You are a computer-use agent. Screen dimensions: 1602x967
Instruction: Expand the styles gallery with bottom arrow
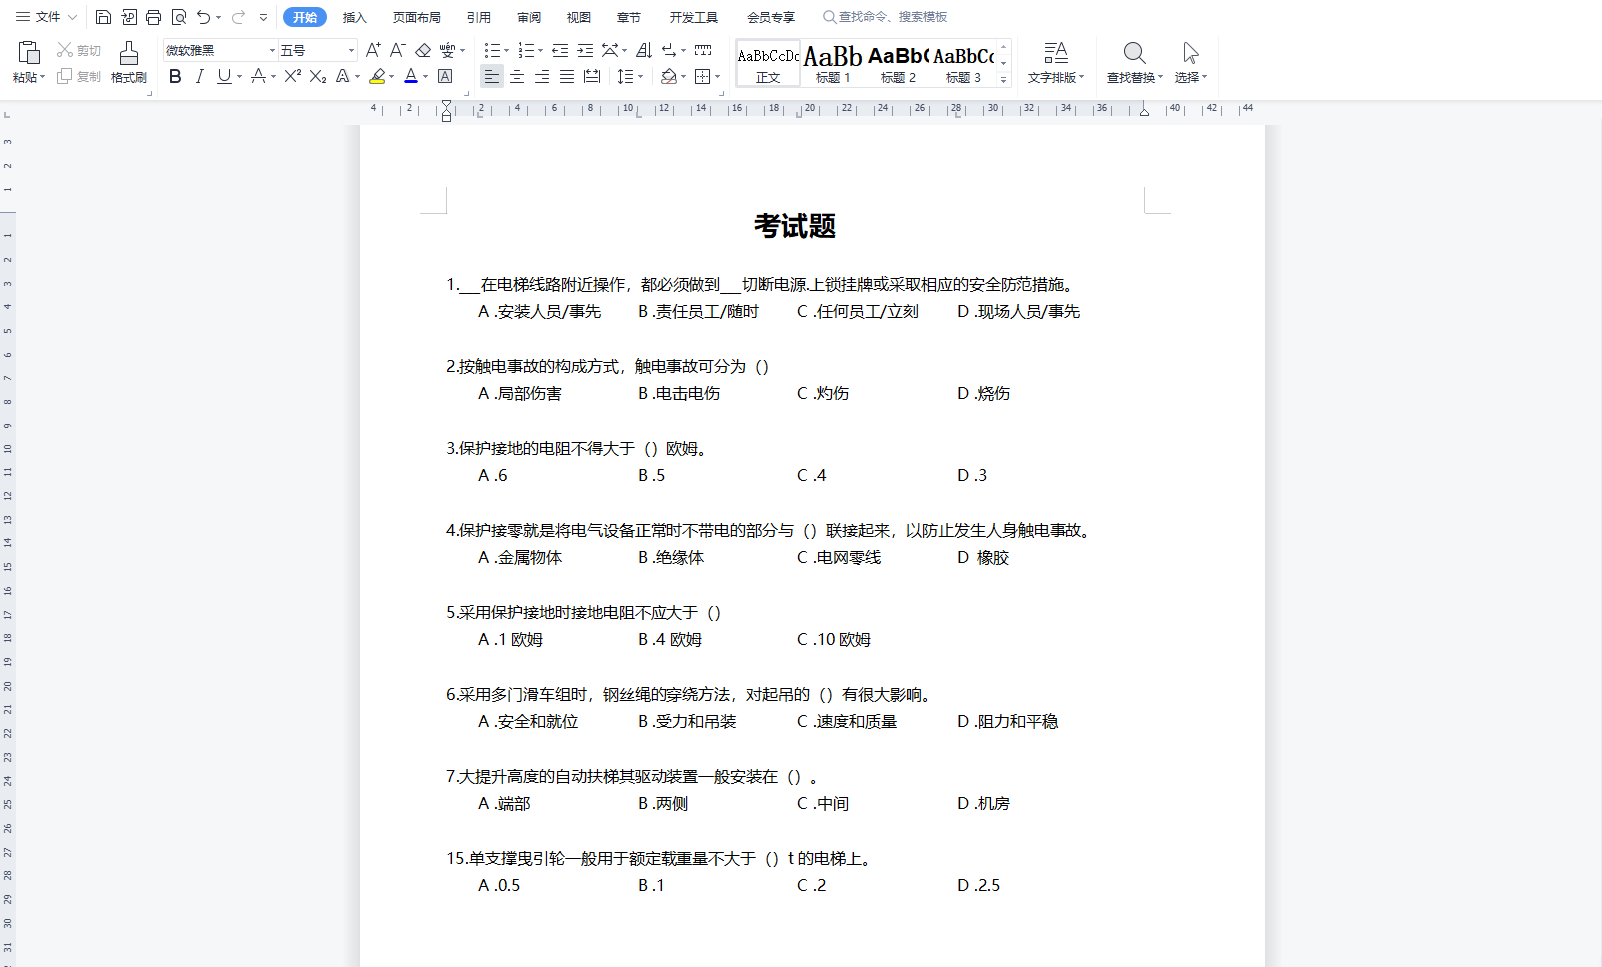(1004, 79)
